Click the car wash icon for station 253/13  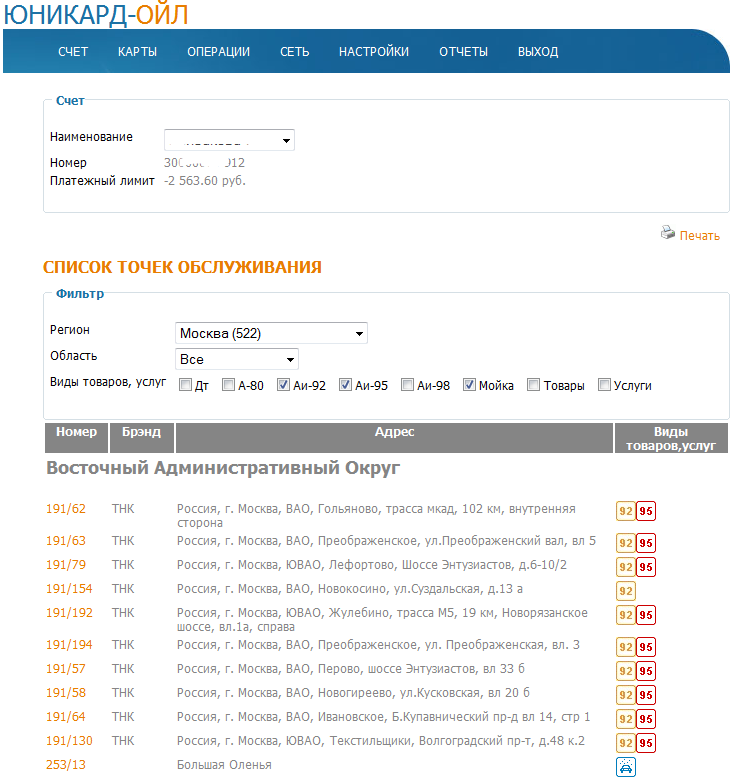625,767
